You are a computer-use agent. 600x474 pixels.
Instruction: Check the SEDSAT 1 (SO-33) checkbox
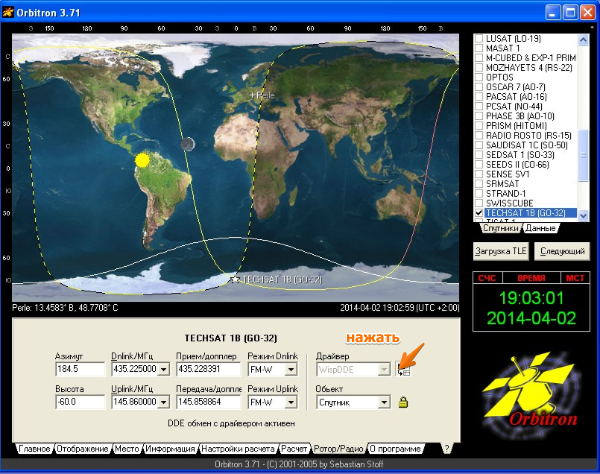479,155
